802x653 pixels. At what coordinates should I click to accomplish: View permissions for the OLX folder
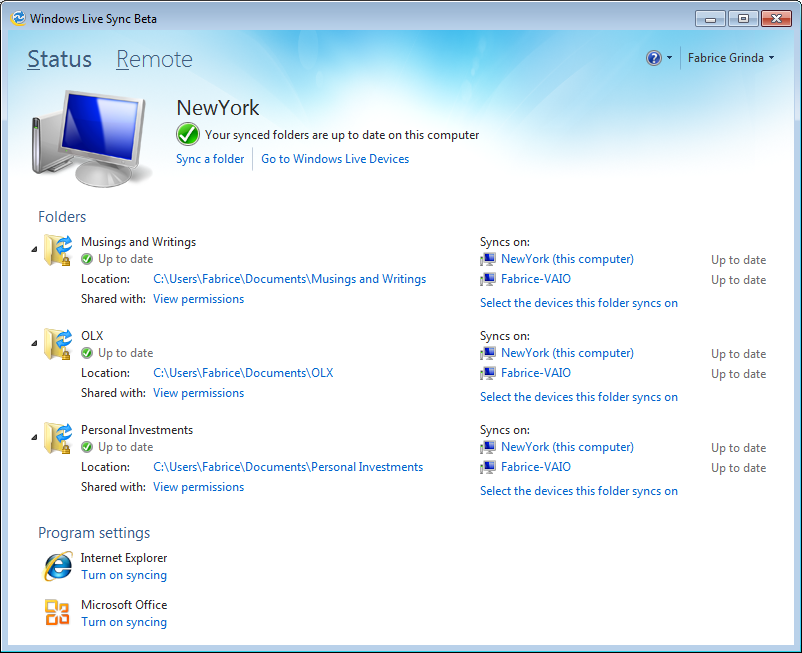pos(198,393)
